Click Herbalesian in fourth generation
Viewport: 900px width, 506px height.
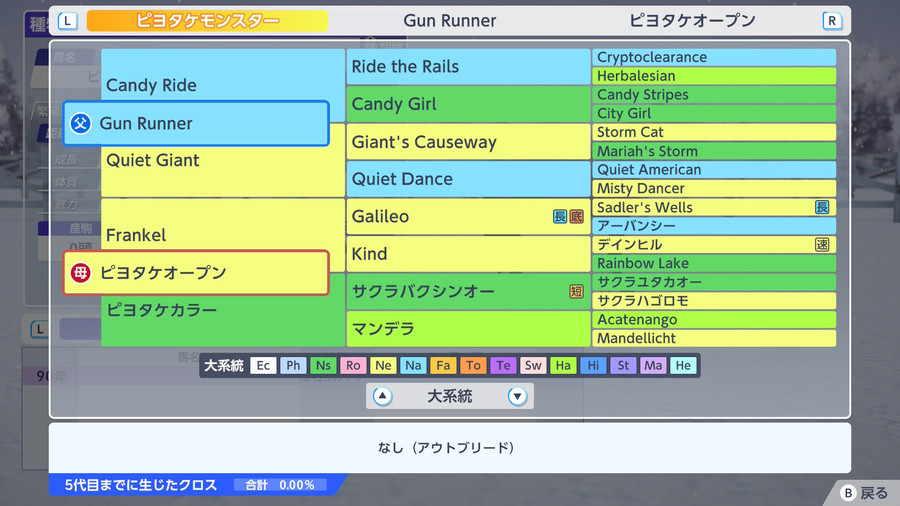714,76
